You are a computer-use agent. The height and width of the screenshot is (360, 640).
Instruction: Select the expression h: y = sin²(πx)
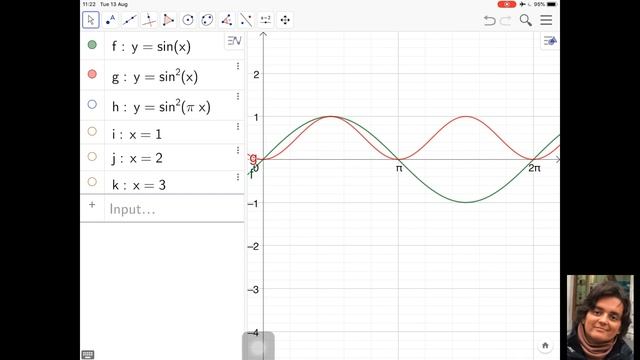161,107
